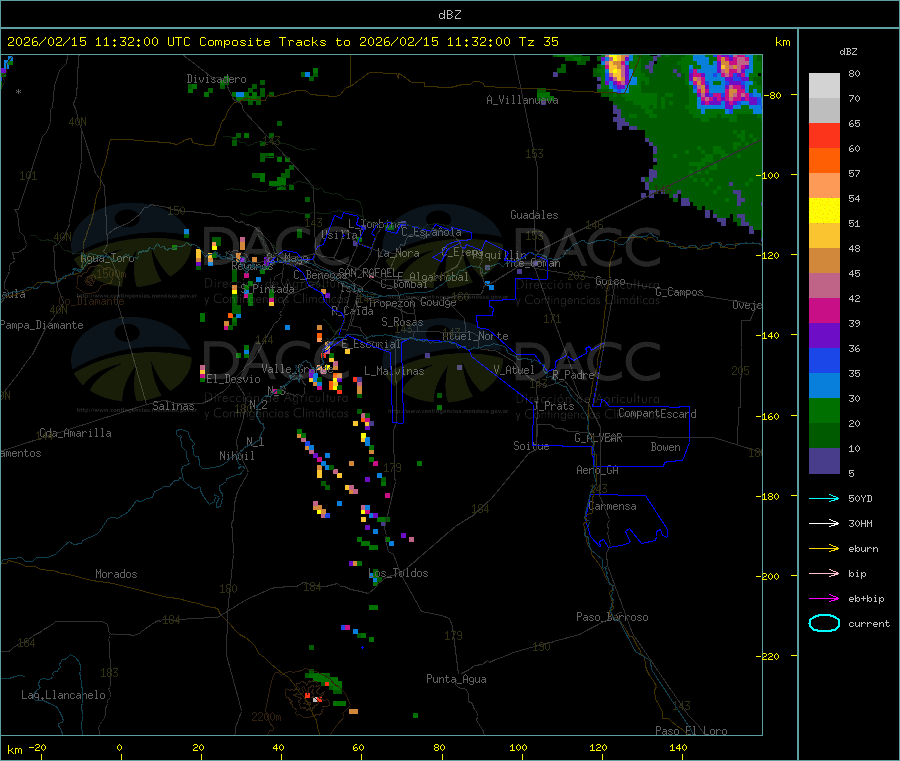Click the Lag.Llancanelo label

tap(63, 695)
